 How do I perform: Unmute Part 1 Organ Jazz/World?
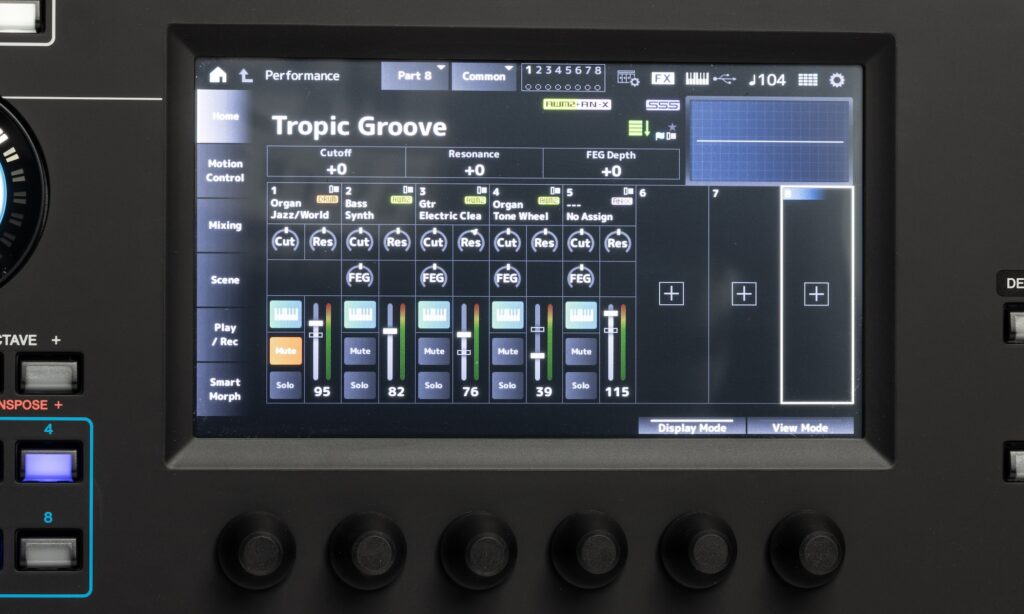tap(285, 351)
